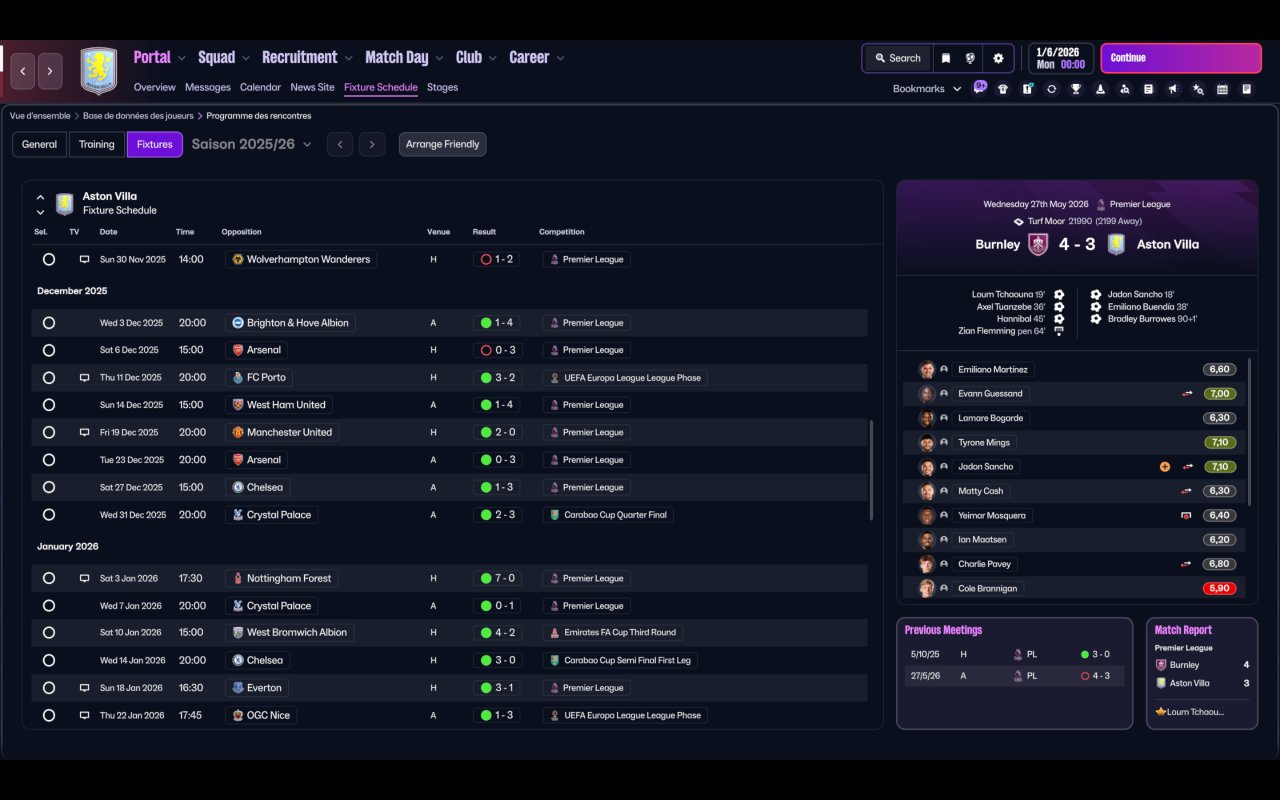Click the Search button
Viewport: 1280px width, 800px height.
(x=897, y=58)
